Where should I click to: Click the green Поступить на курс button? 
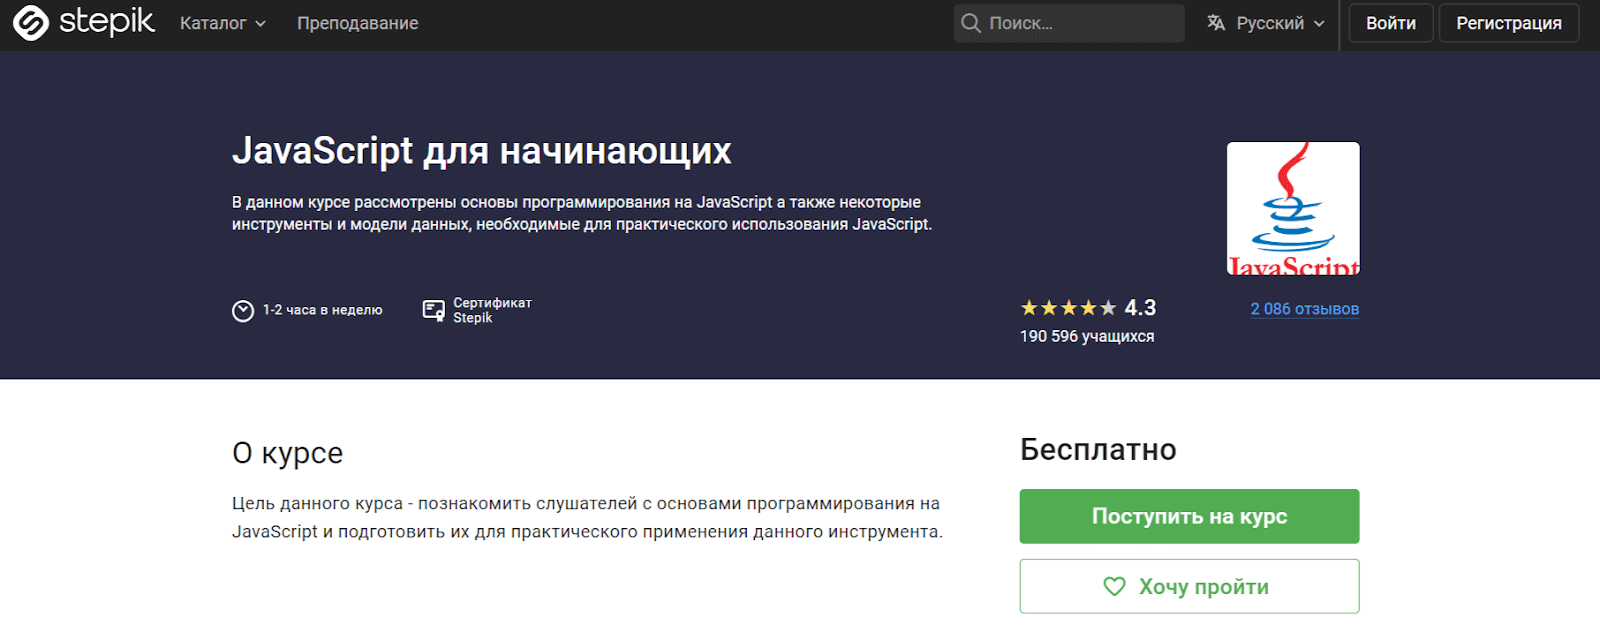click(x=1189, y=516)
